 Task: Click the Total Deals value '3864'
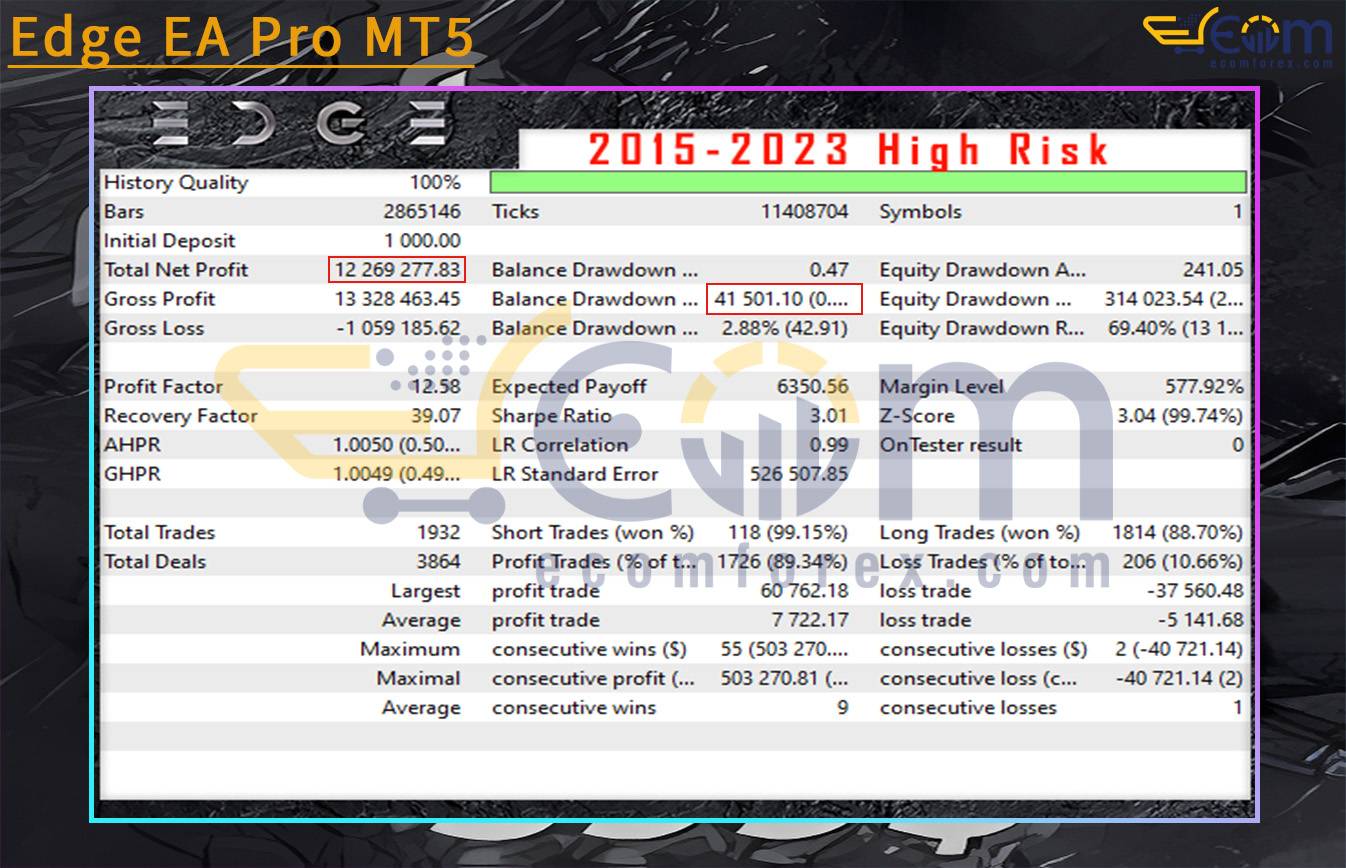pos(439,562)
